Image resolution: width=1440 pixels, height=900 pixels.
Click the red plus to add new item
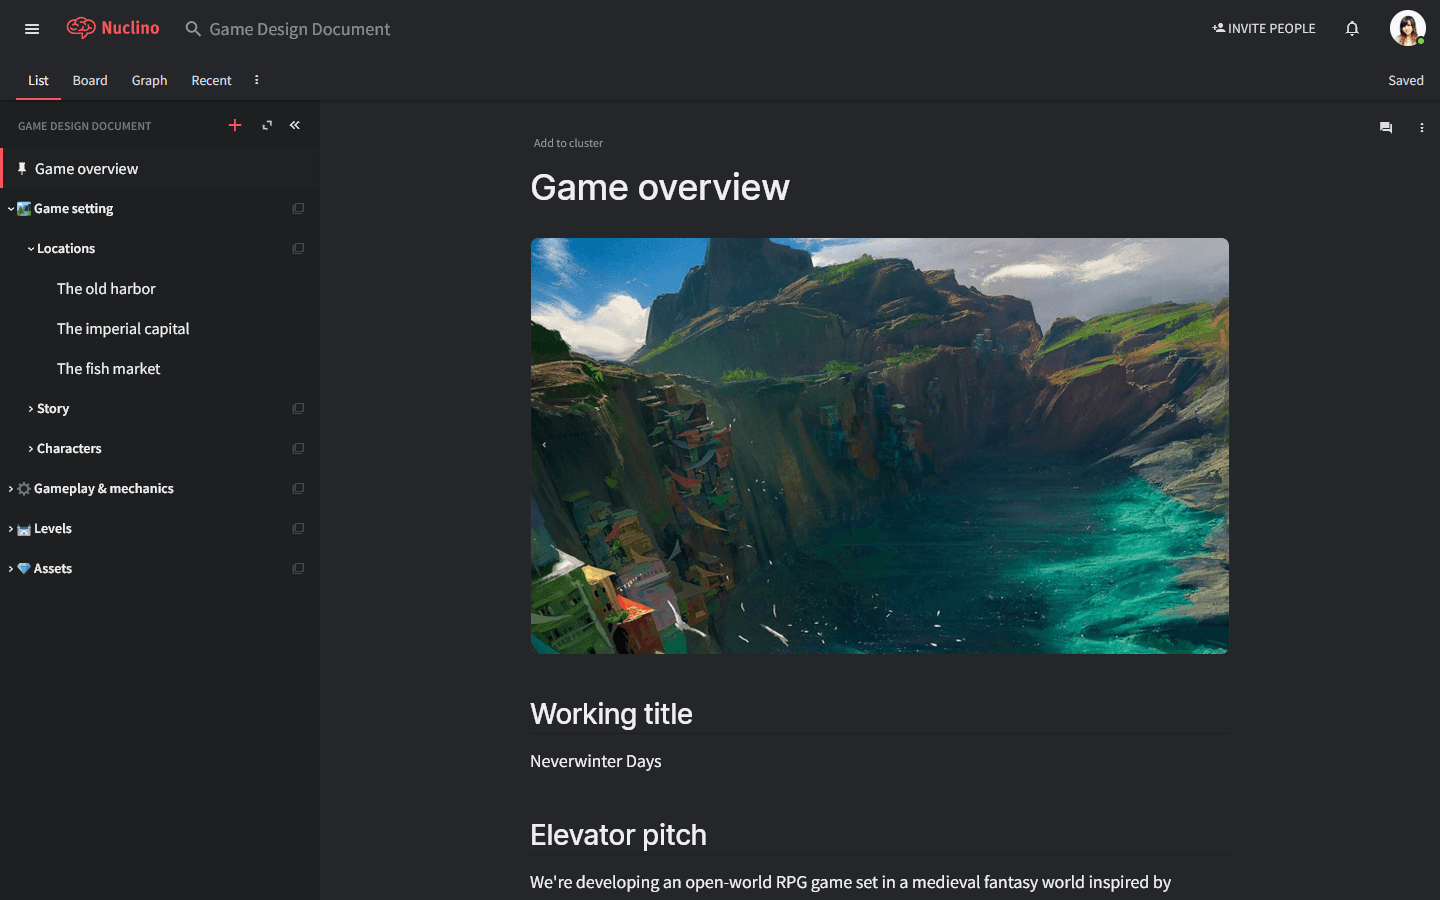235,125
